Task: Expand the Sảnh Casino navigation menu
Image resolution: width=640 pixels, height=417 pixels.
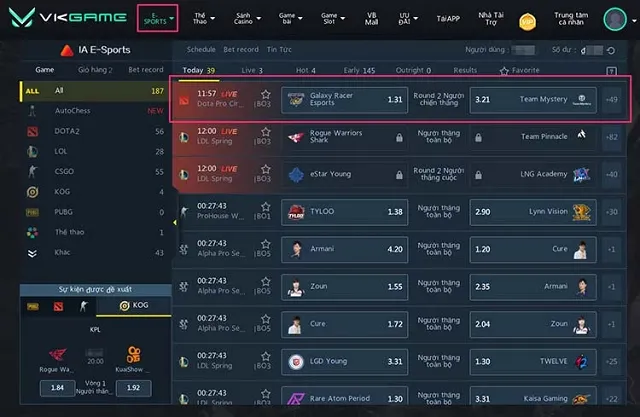Action: [244, 17]
